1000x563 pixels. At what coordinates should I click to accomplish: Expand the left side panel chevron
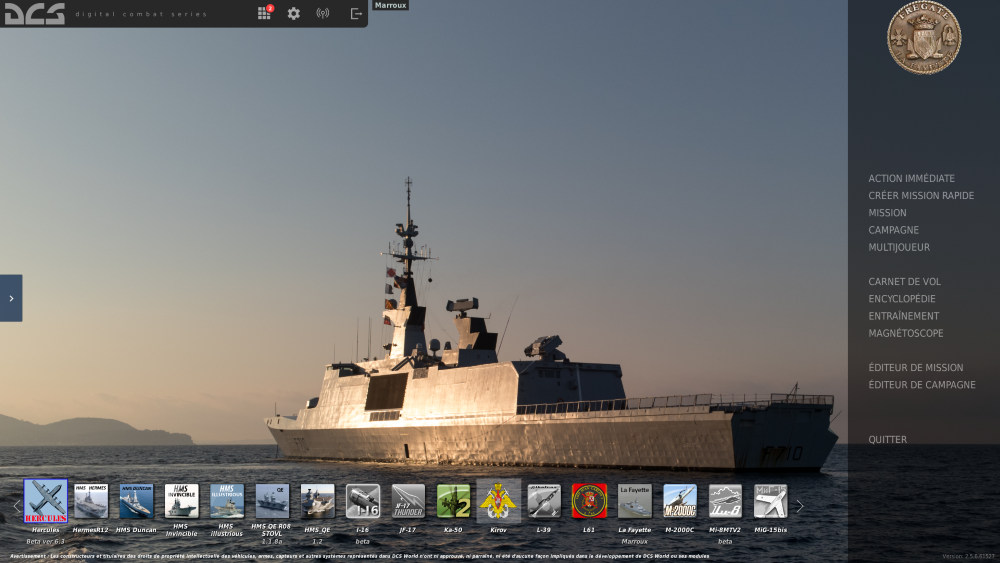(x=11, y=298)
